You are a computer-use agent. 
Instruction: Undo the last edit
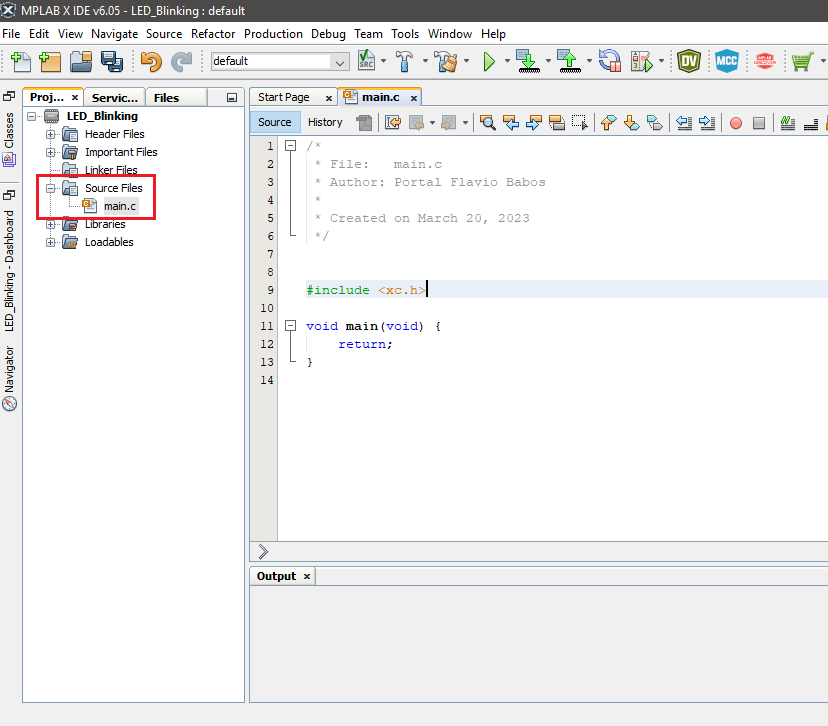tap(152, 61)
